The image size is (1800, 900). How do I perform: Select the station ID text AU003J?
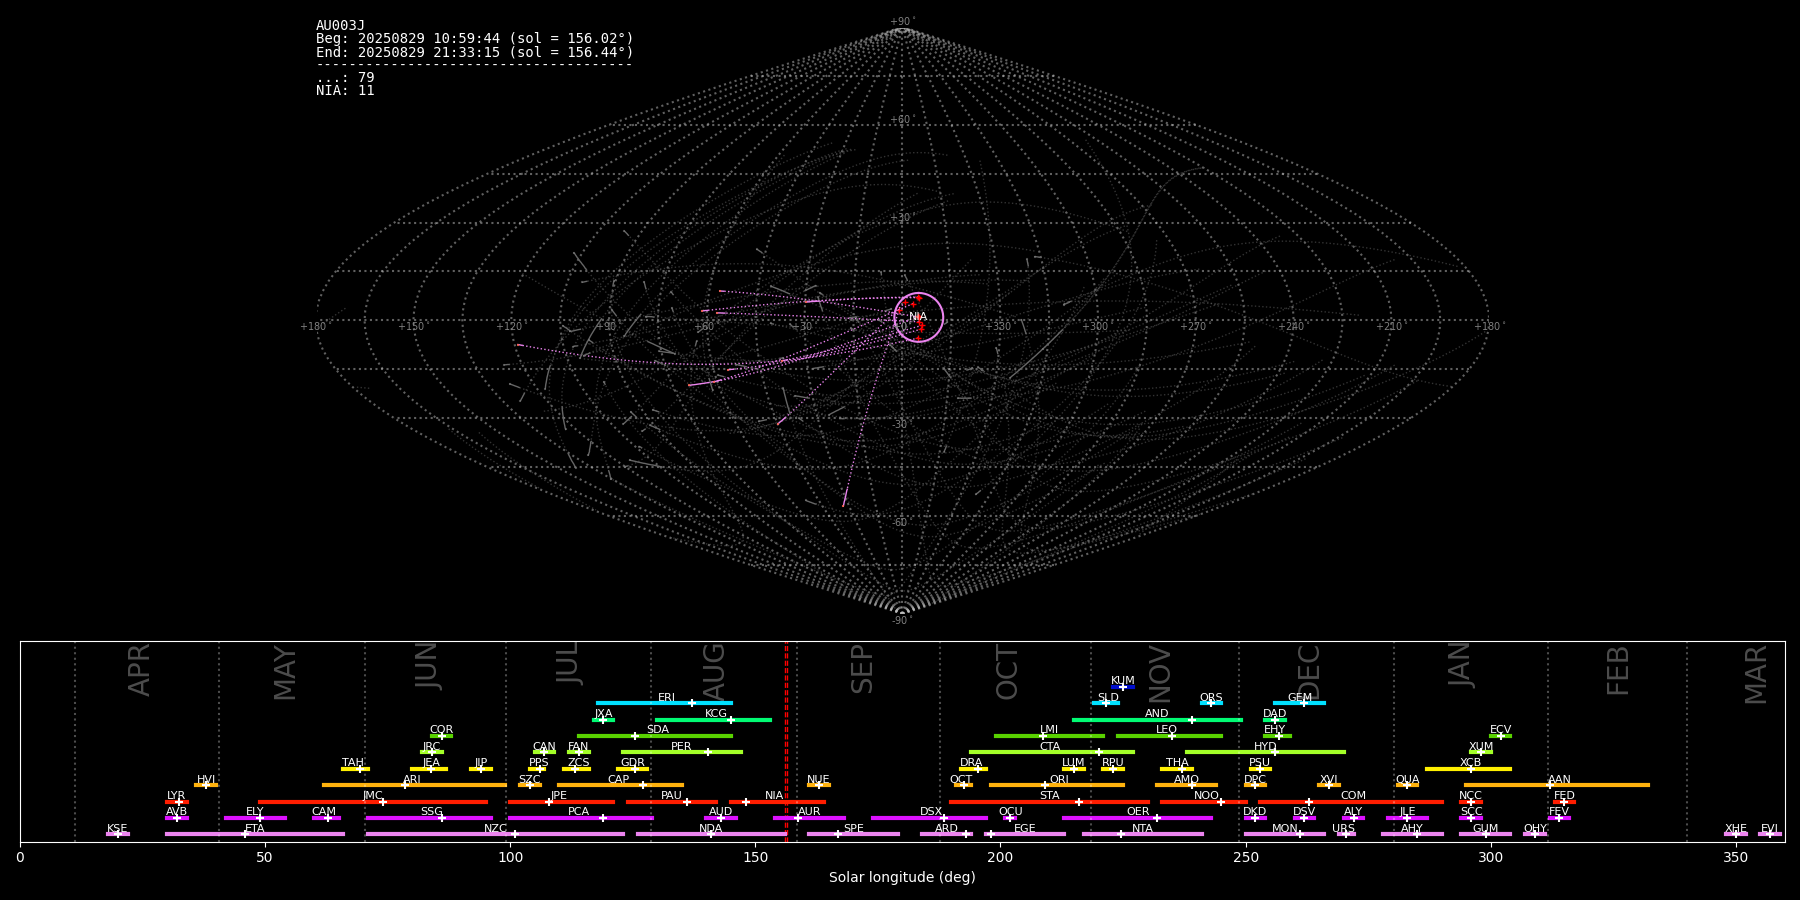click(x=340, y=26)
